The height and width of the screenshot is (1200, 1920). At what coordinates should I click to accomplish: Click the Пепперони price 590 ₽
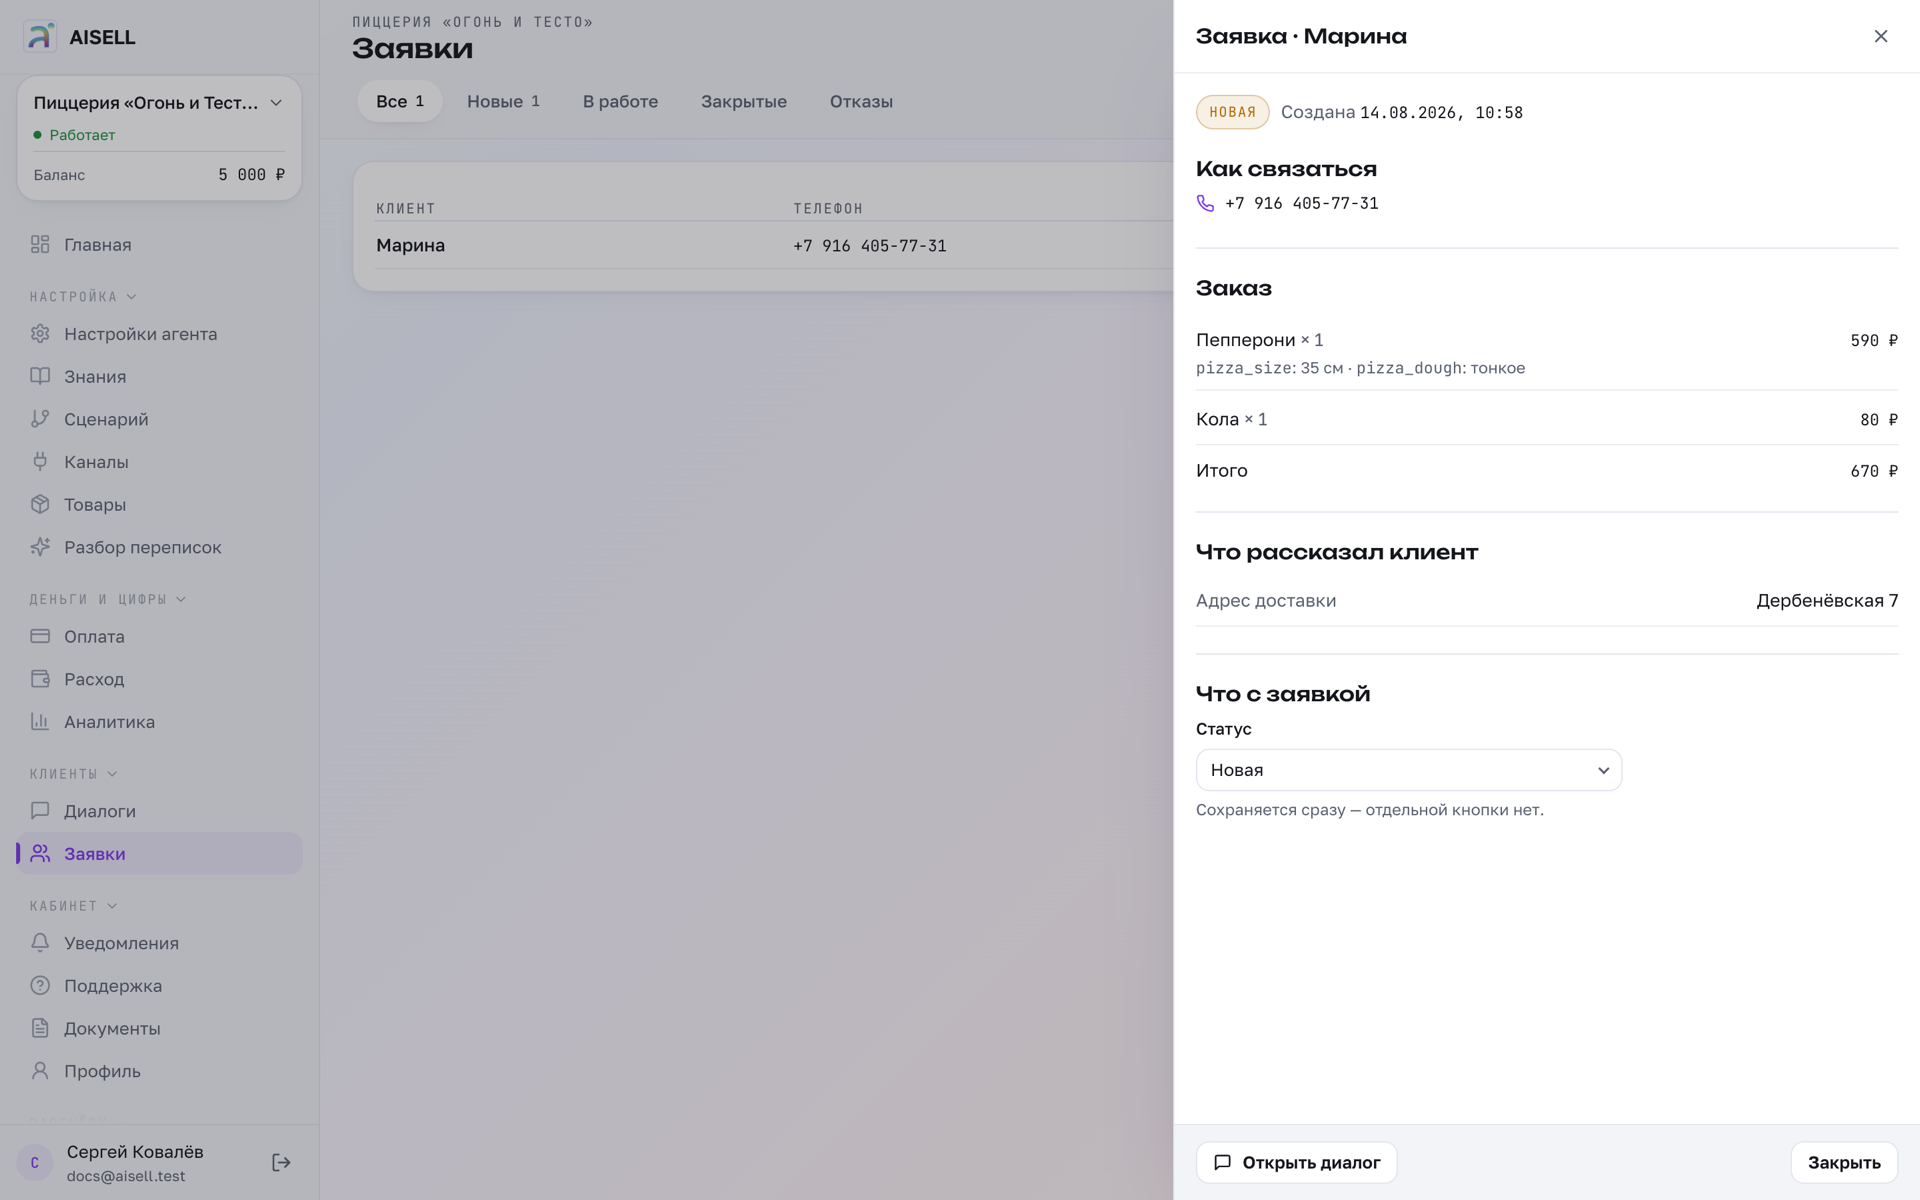click(x=1873, y=341)
